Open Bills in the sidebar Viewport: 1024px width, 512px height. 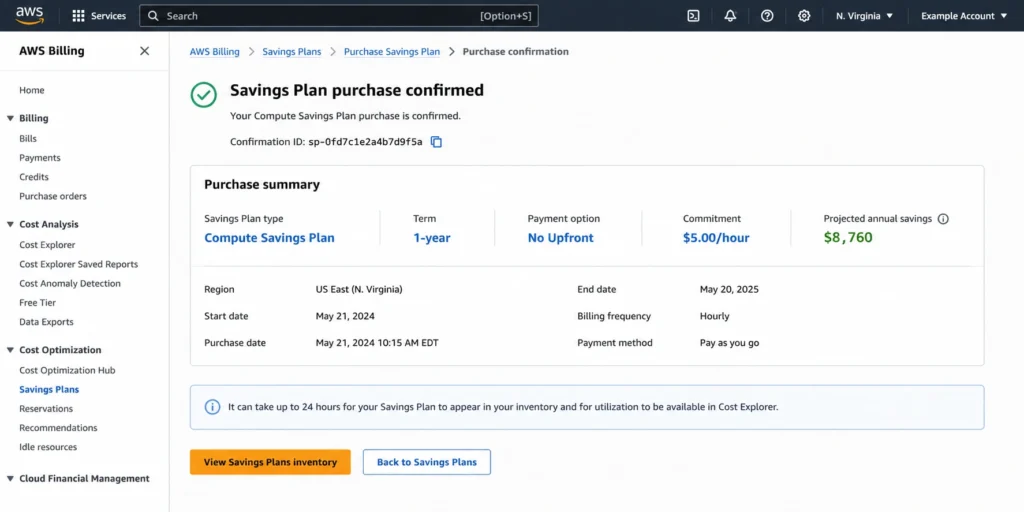click(28, 138)
